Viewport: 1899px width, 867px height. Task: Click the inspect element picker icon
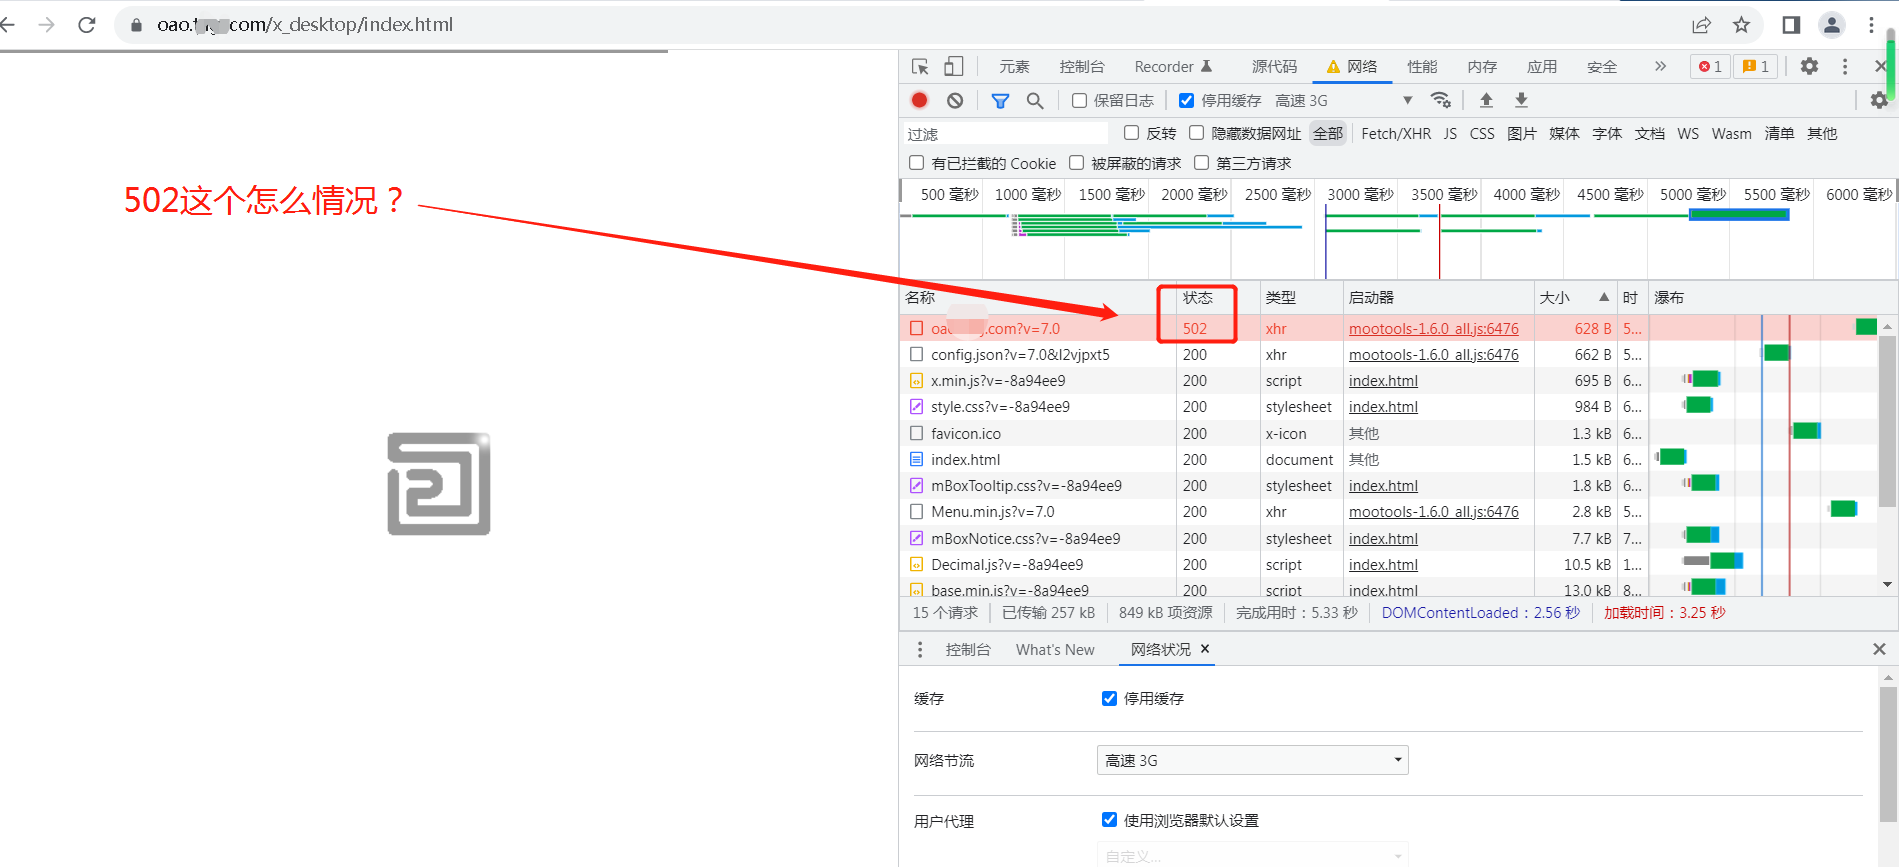[920, 67]
